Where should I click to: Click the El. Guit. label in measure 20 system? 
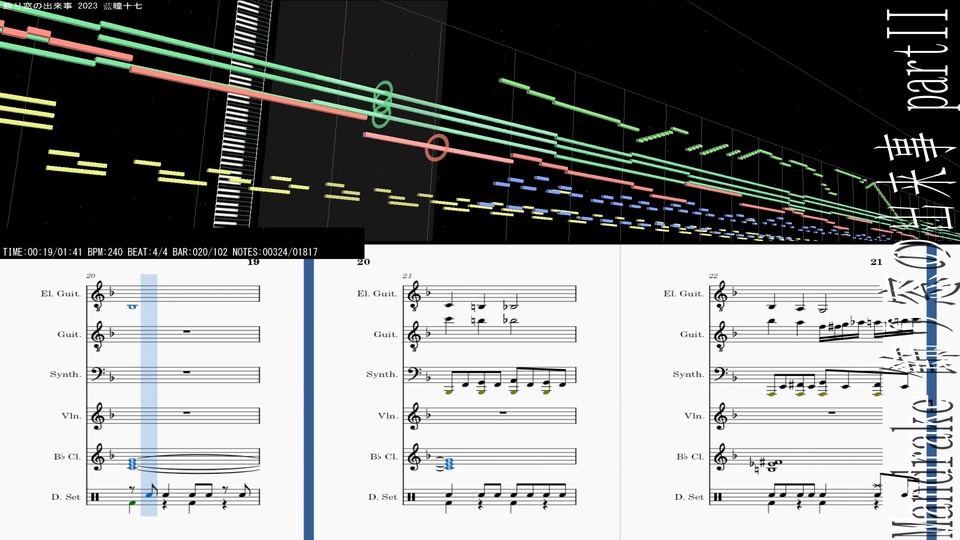click(61, 294)
